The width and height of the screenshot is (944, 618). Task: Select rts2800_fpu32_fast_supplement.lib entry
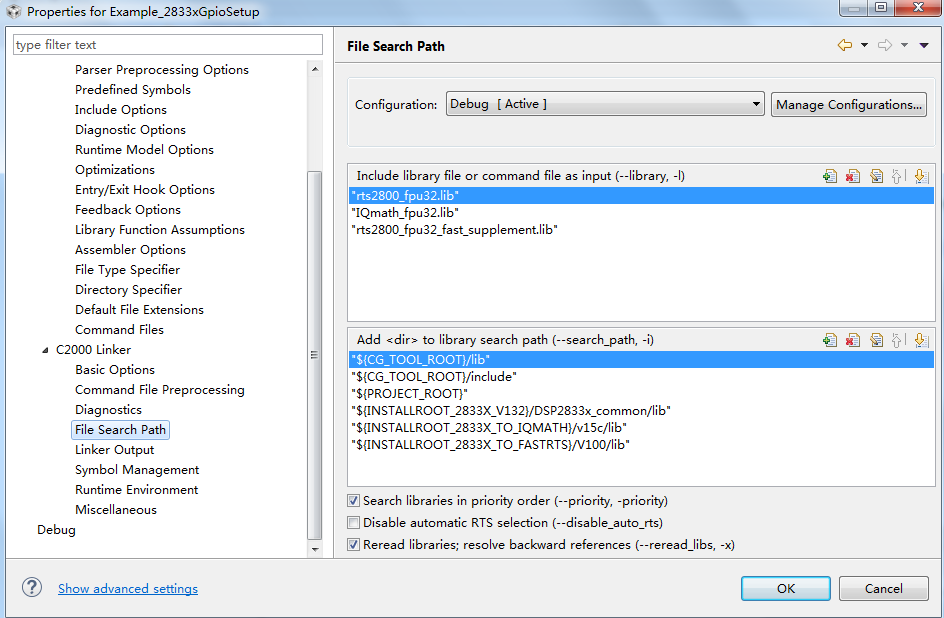(x=641, y=229)
